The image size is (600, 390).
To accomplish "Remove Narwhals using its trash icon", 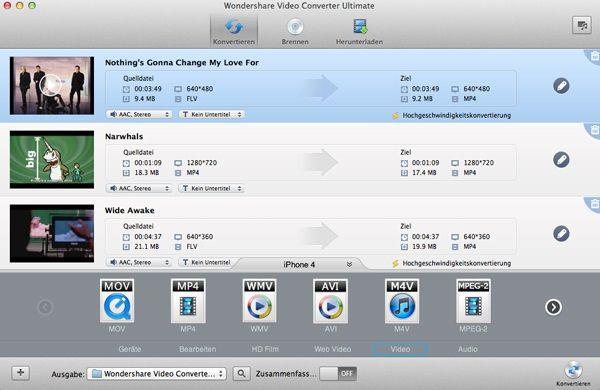I will click(594, 130).
